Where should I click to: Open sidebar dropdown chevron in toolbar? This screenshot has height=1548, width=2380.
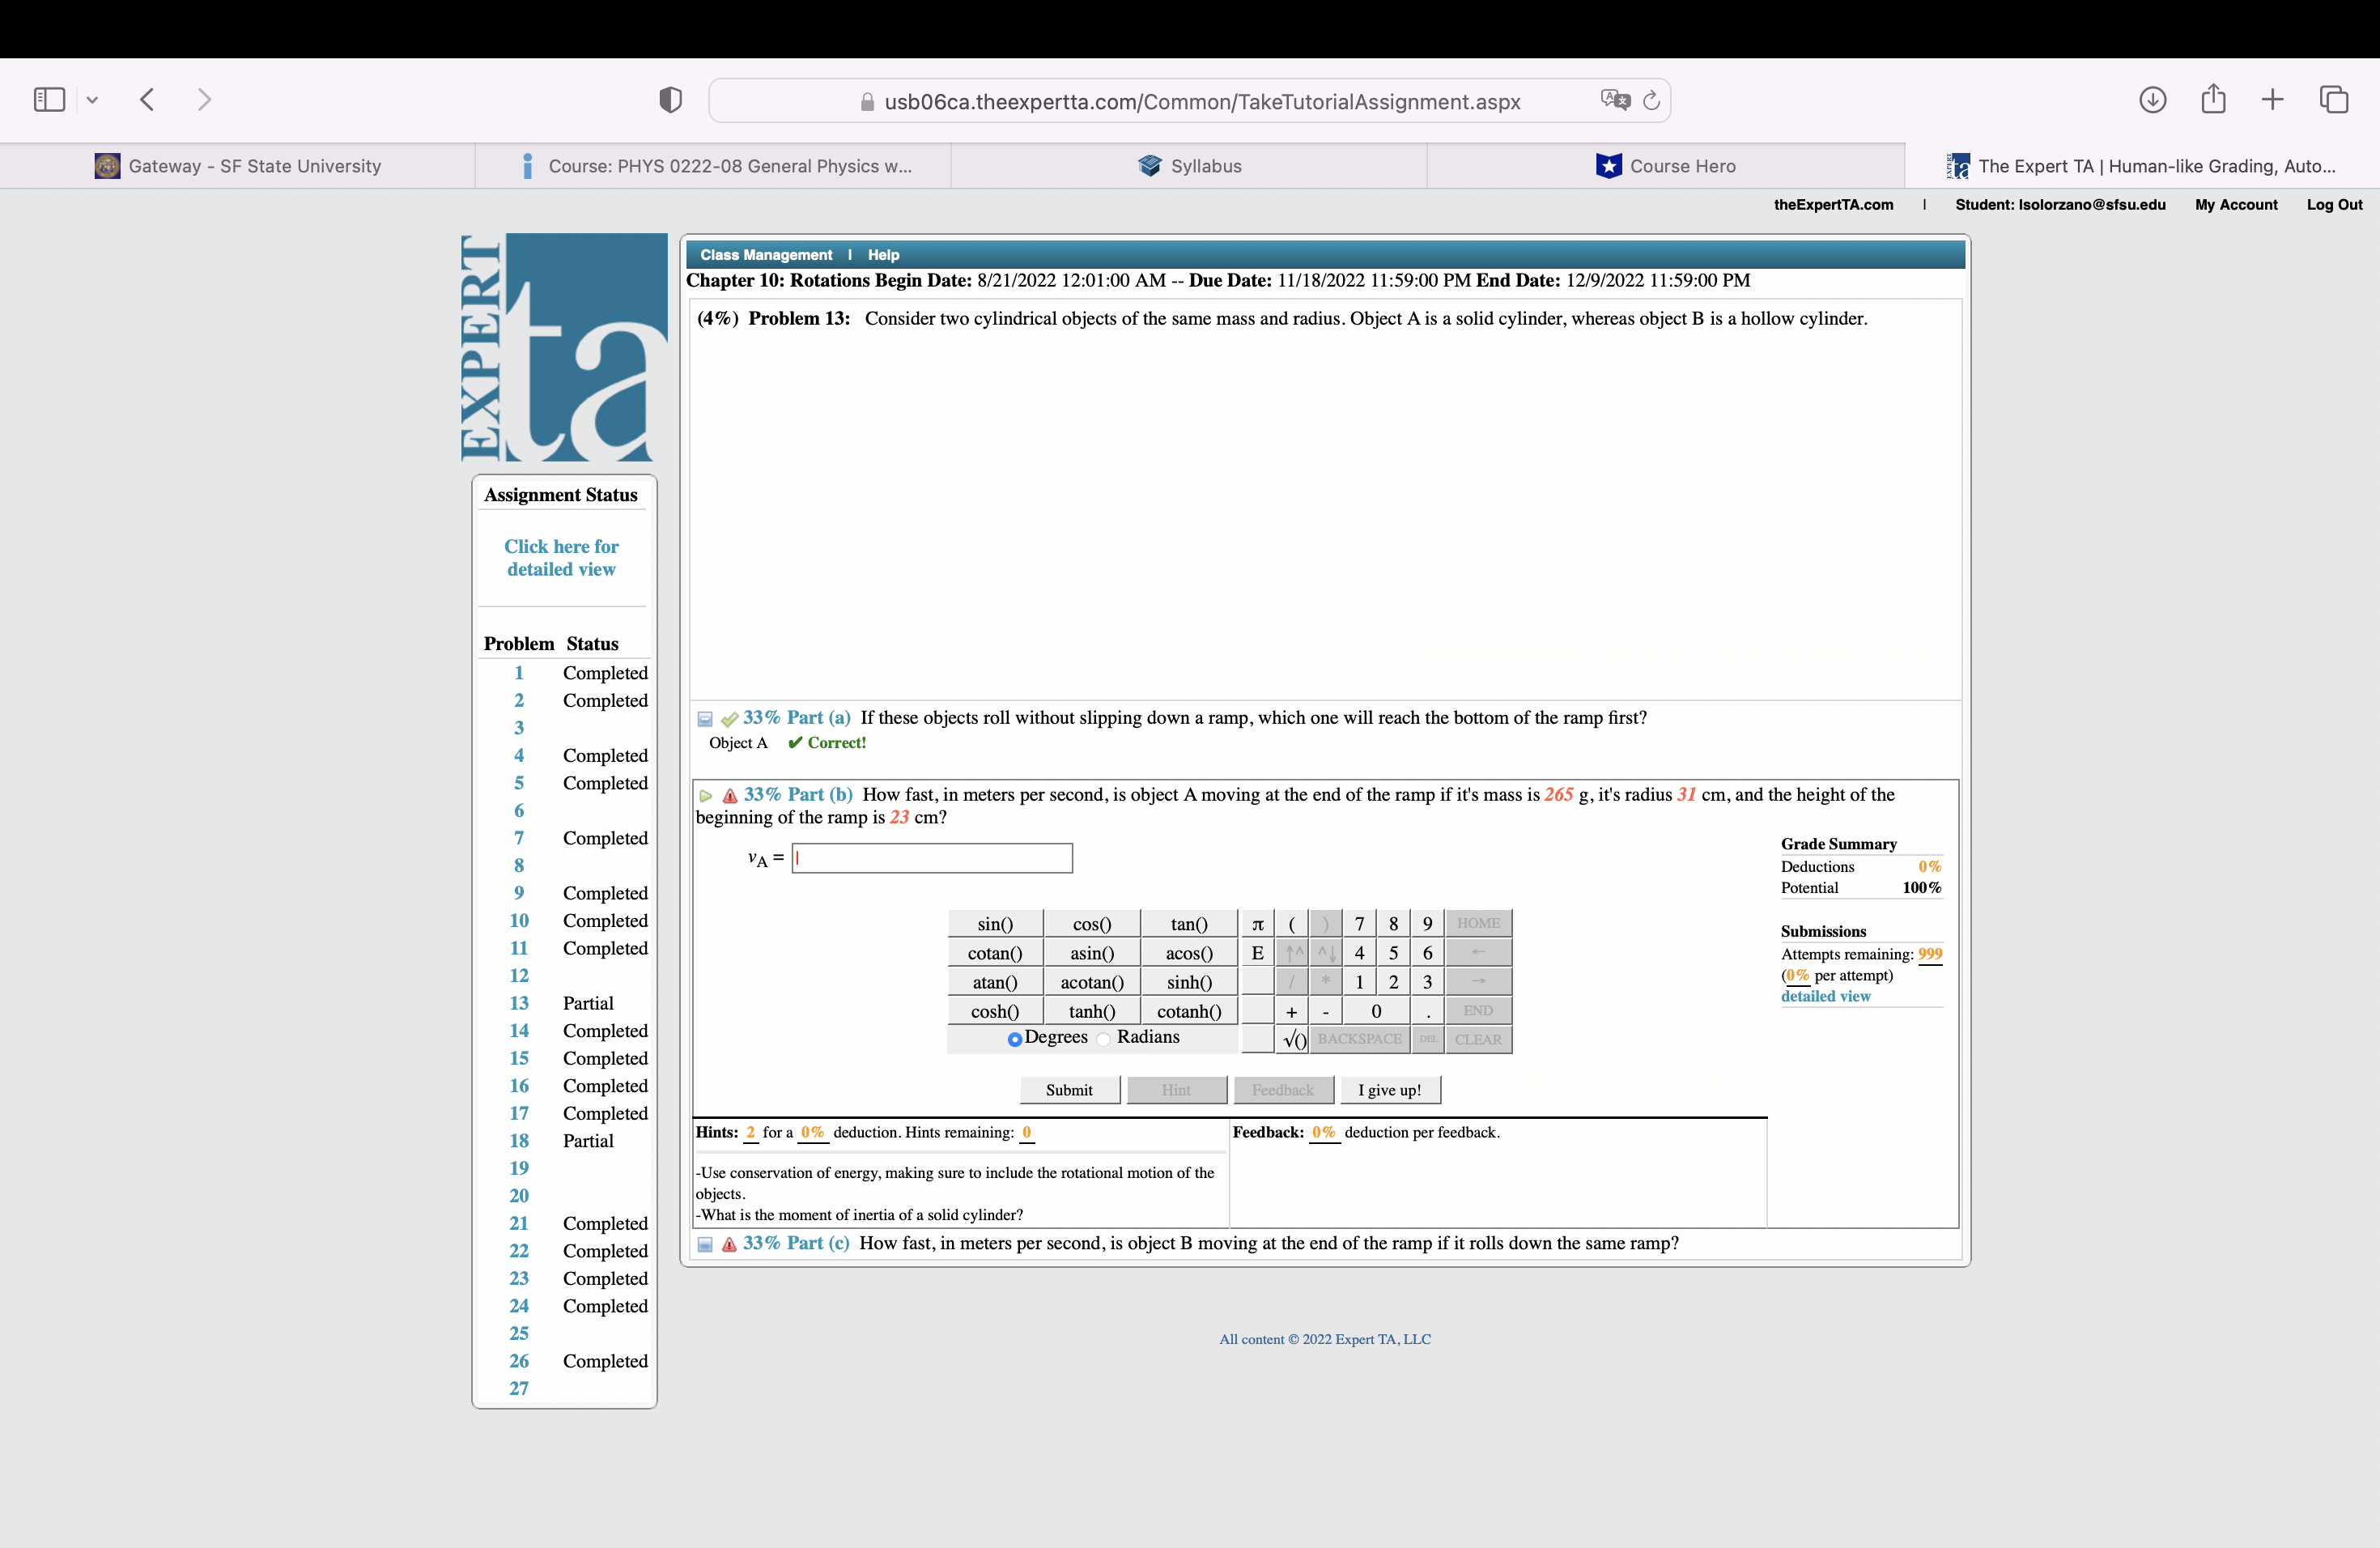pyautogui.click(x=93, y=100)
